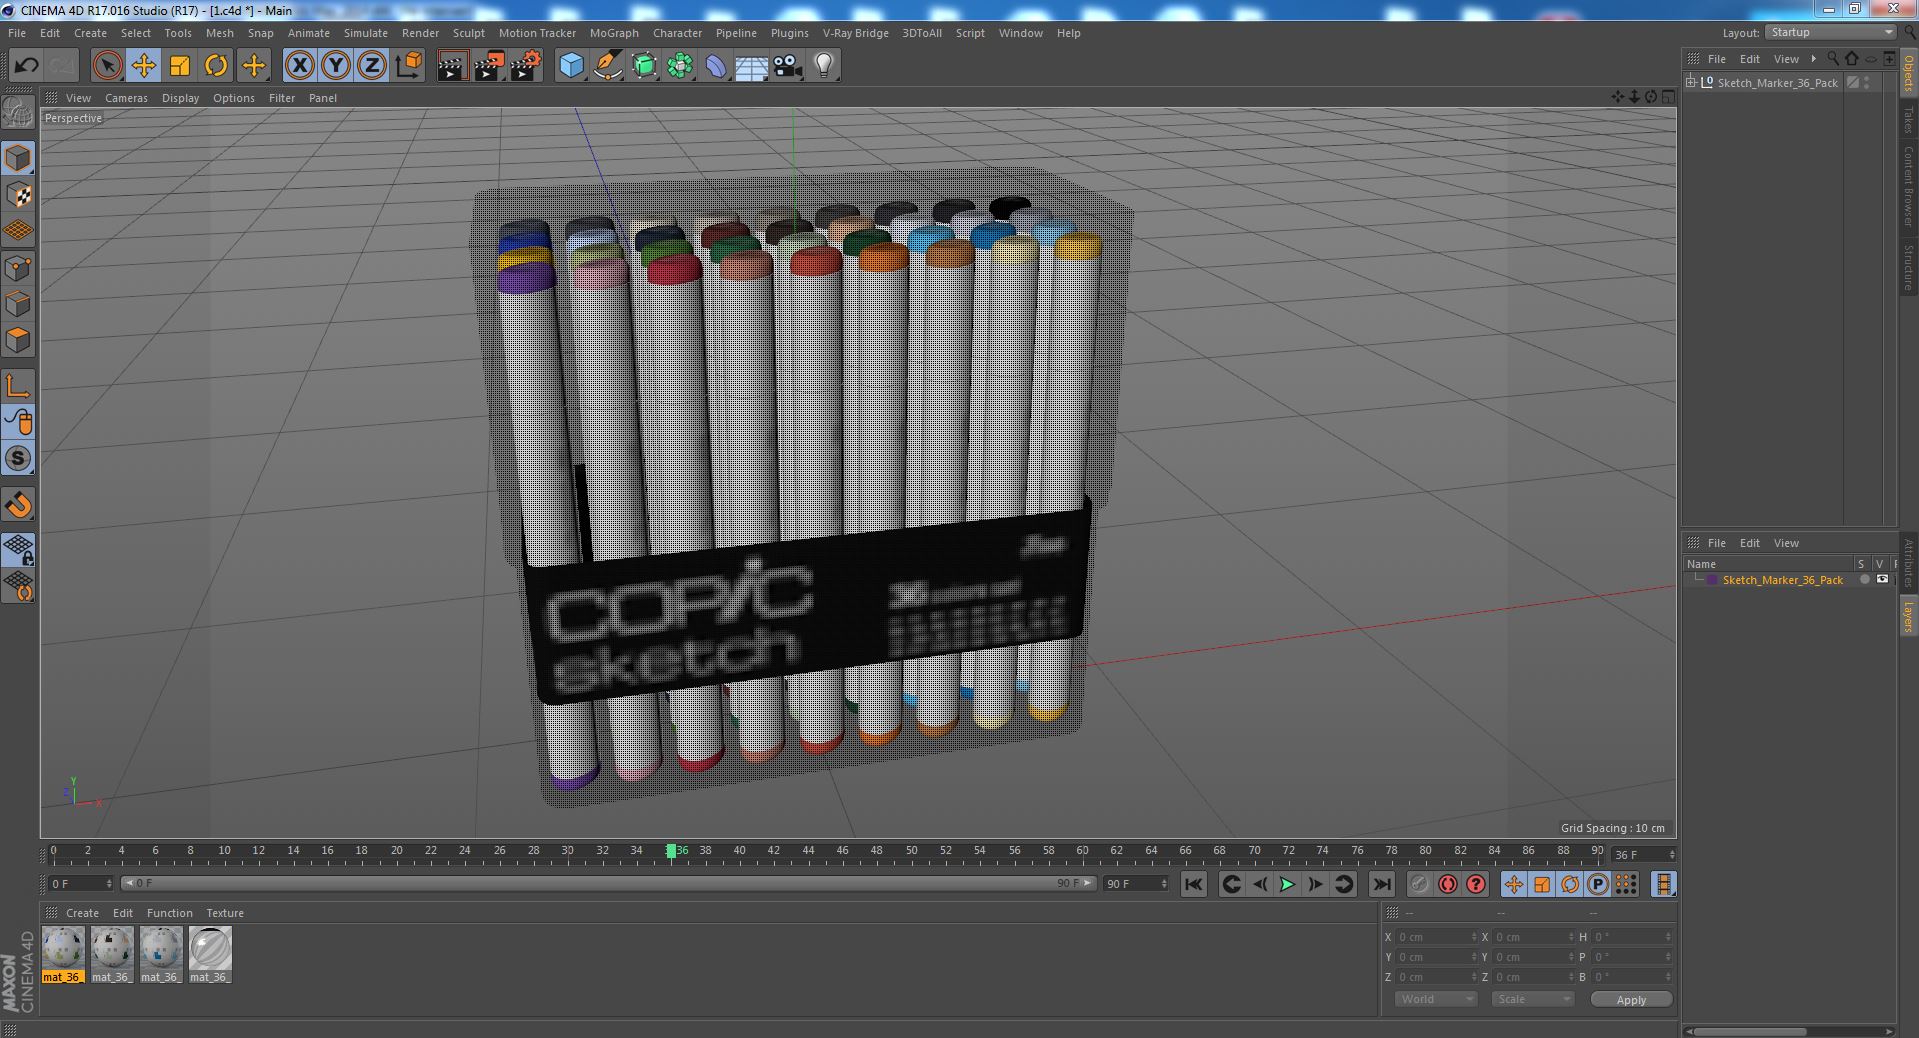Switch to Points mode
Image resolution: width=1919 pixels, height=1038 pixels.
pyautogui.click(x=18, y=268)
